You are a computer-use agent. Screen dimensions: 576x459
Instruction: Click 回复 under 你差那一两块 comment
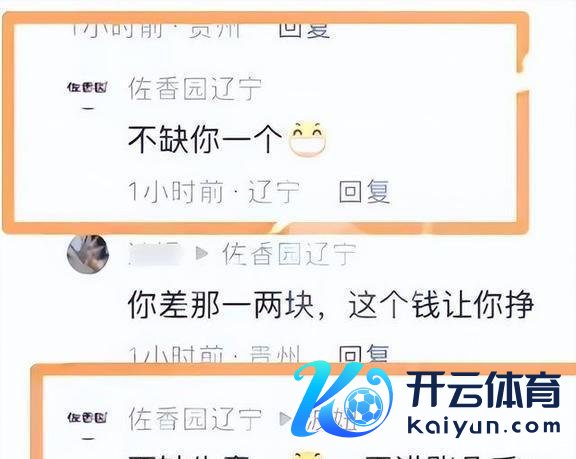pos(363,353)
